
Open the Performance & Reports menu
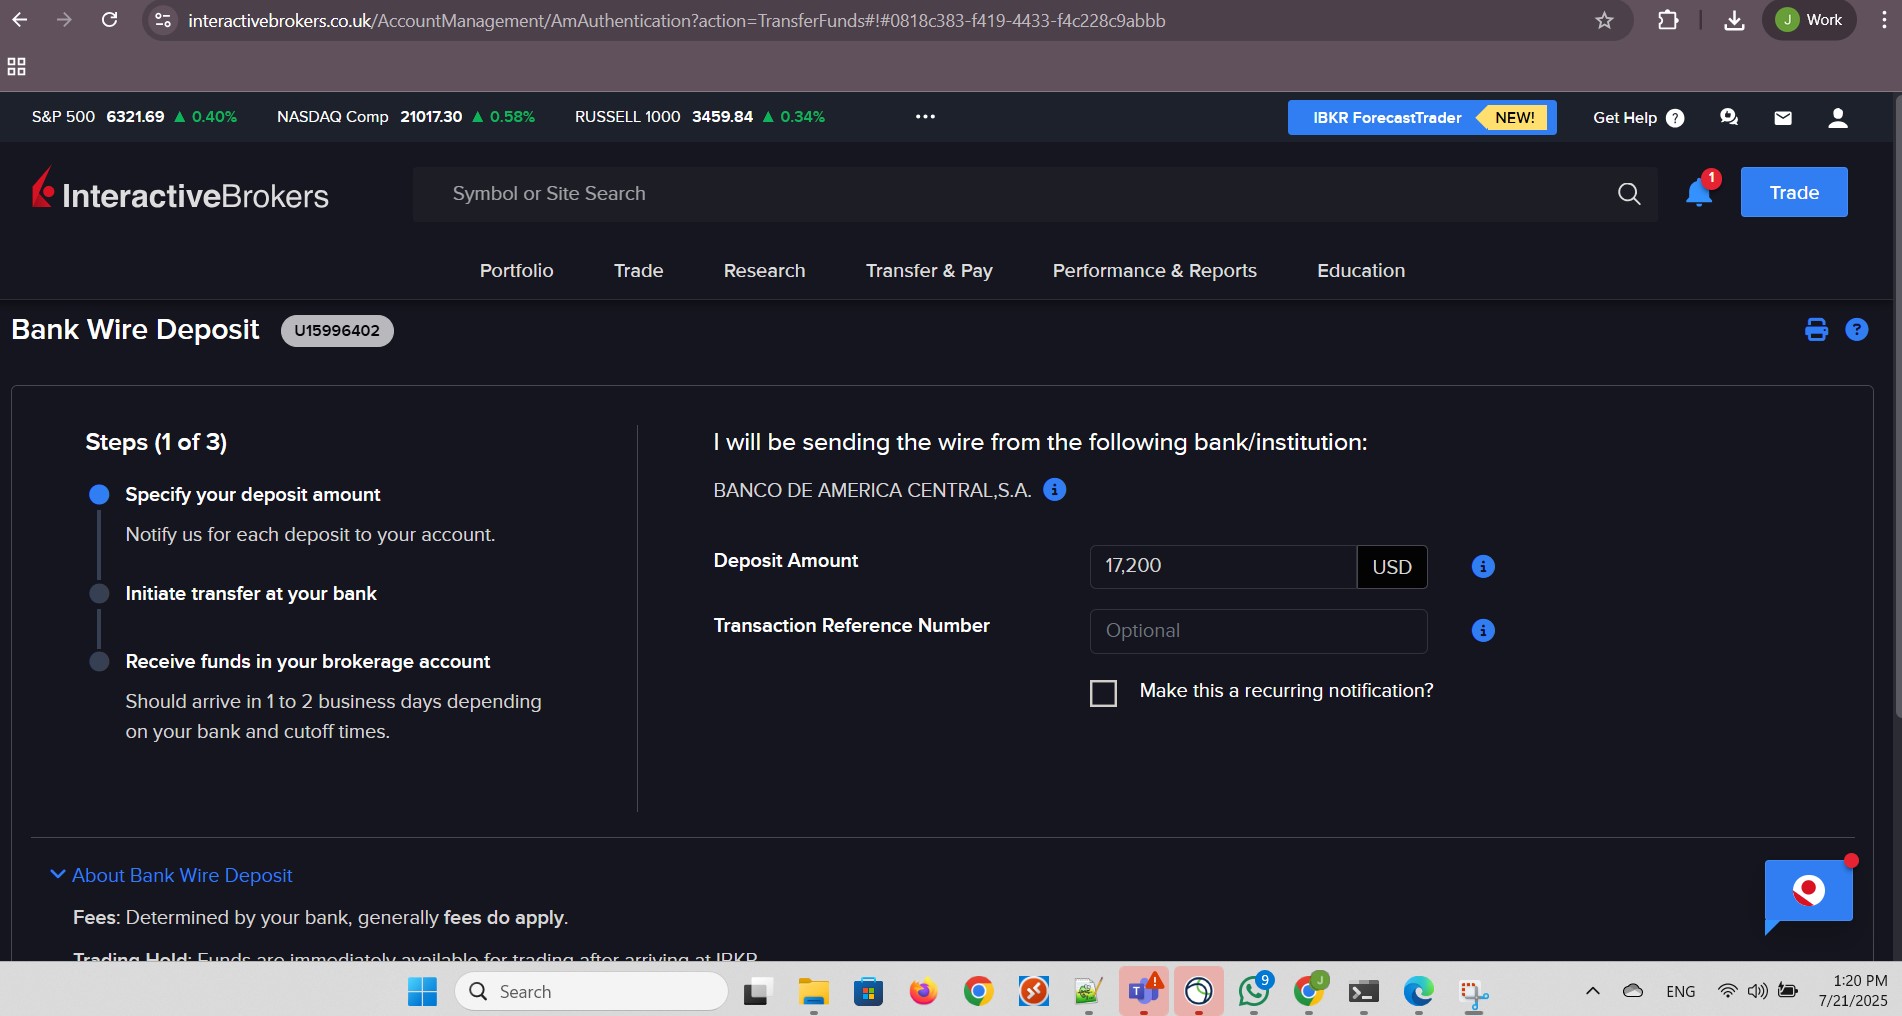point(1154,271)
